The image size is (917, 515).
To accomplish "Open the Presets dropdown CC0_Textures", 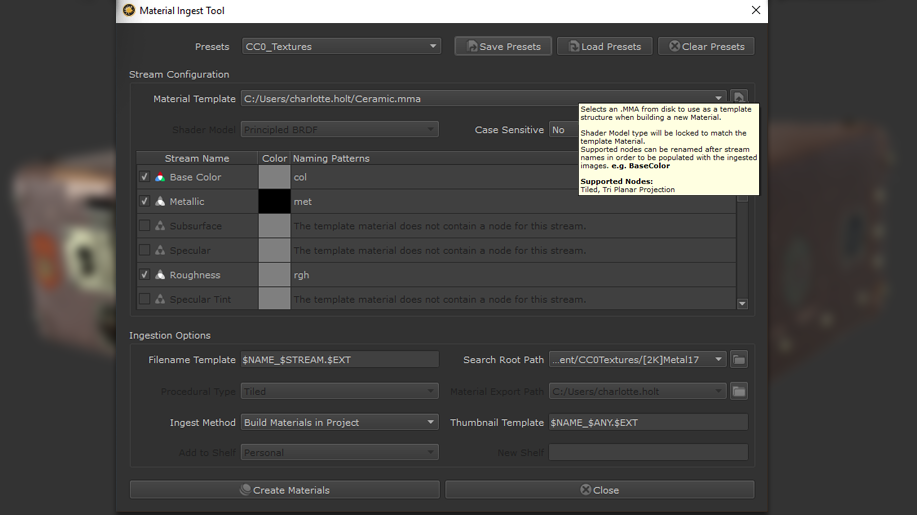I will pos(341,46).
